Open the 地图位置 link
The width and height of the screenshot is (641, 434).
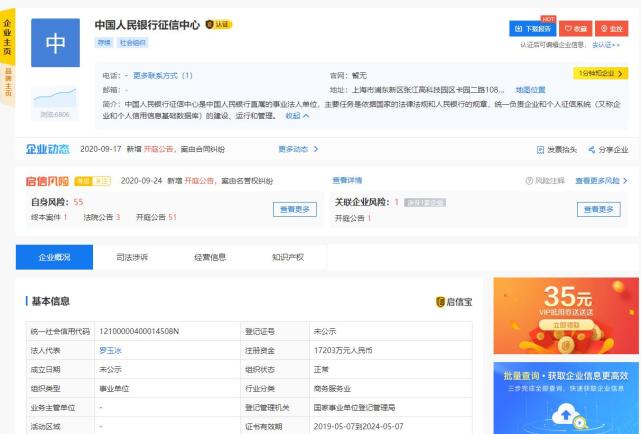click(531, 90)
